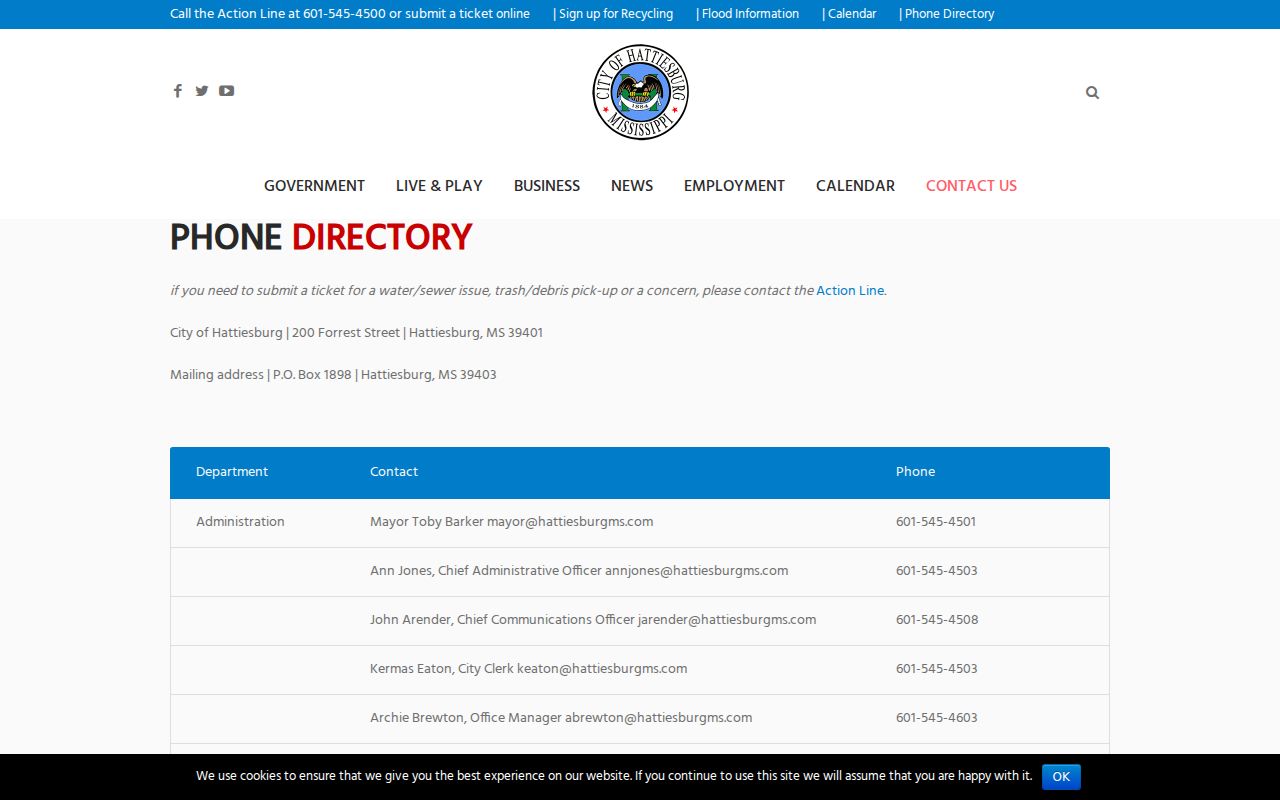The image size is (1280, 800).
Task: Open the city's YouTube channel icon
Action: (x=227, y=91)
